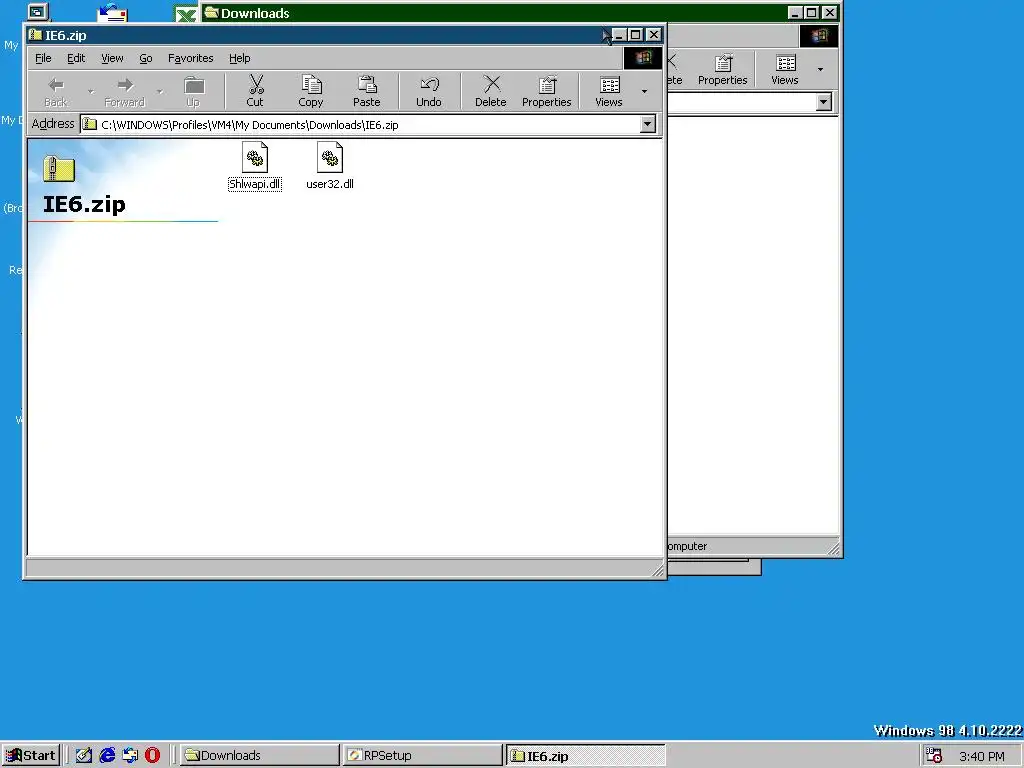Click Properties in the Downloads window toolbar
Viewport: 1024px width, 768px height.
[722, 69]
